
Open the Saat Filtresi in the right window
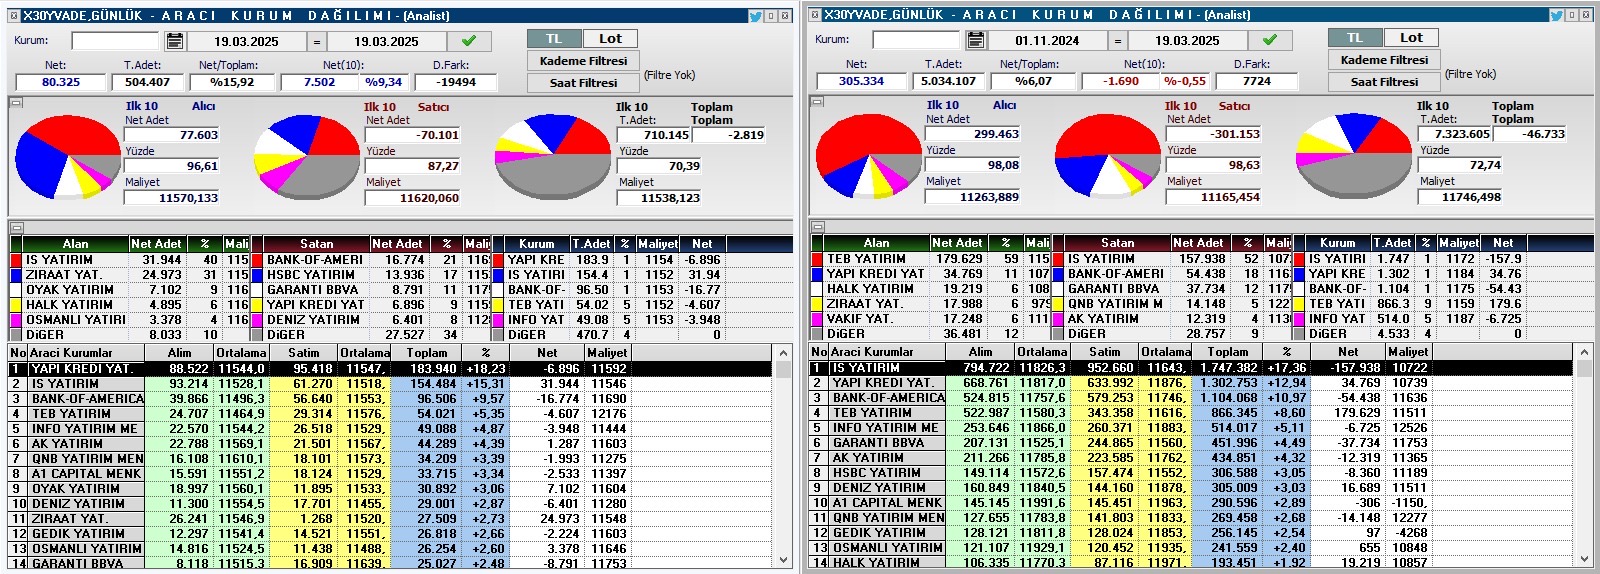tap(1384, 81)
